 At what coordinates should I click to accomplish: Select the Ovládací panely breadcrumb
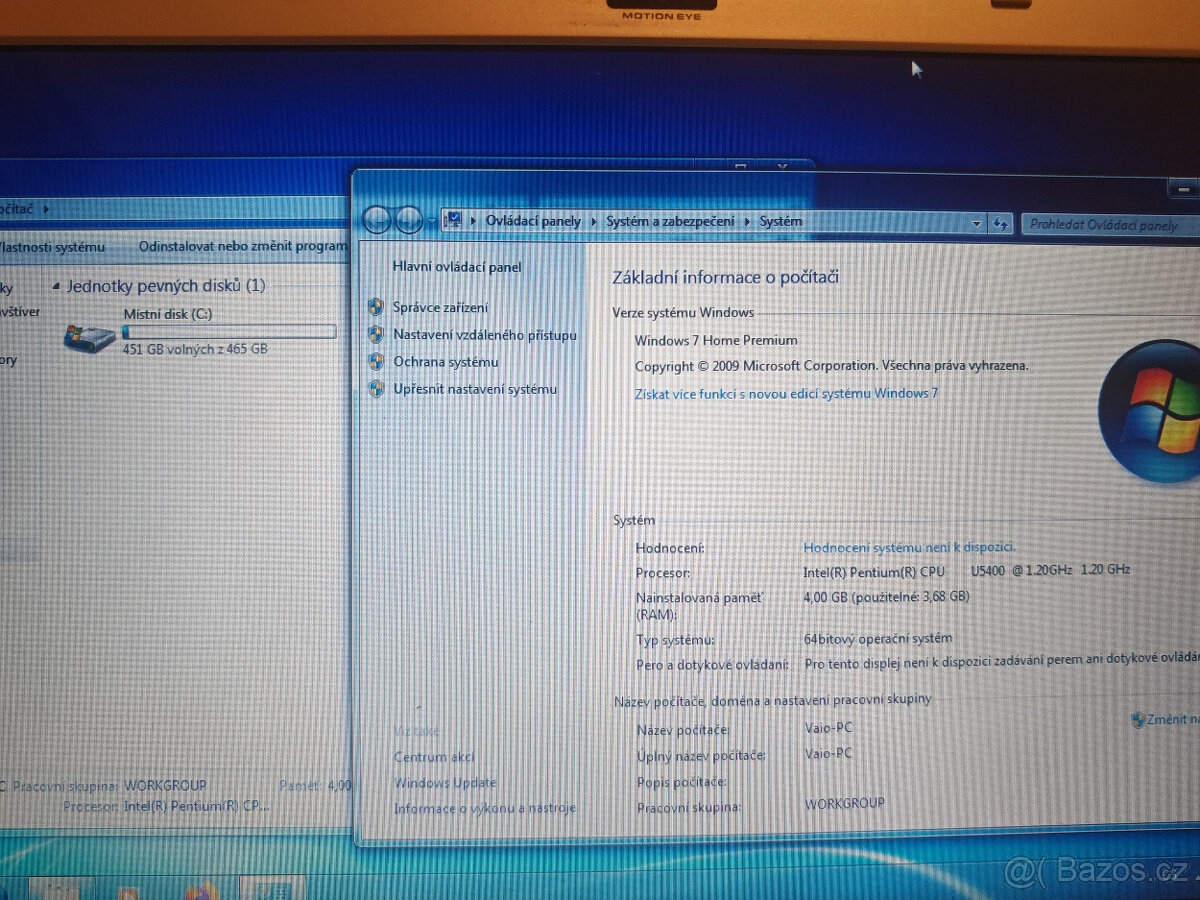click(533, 221)
